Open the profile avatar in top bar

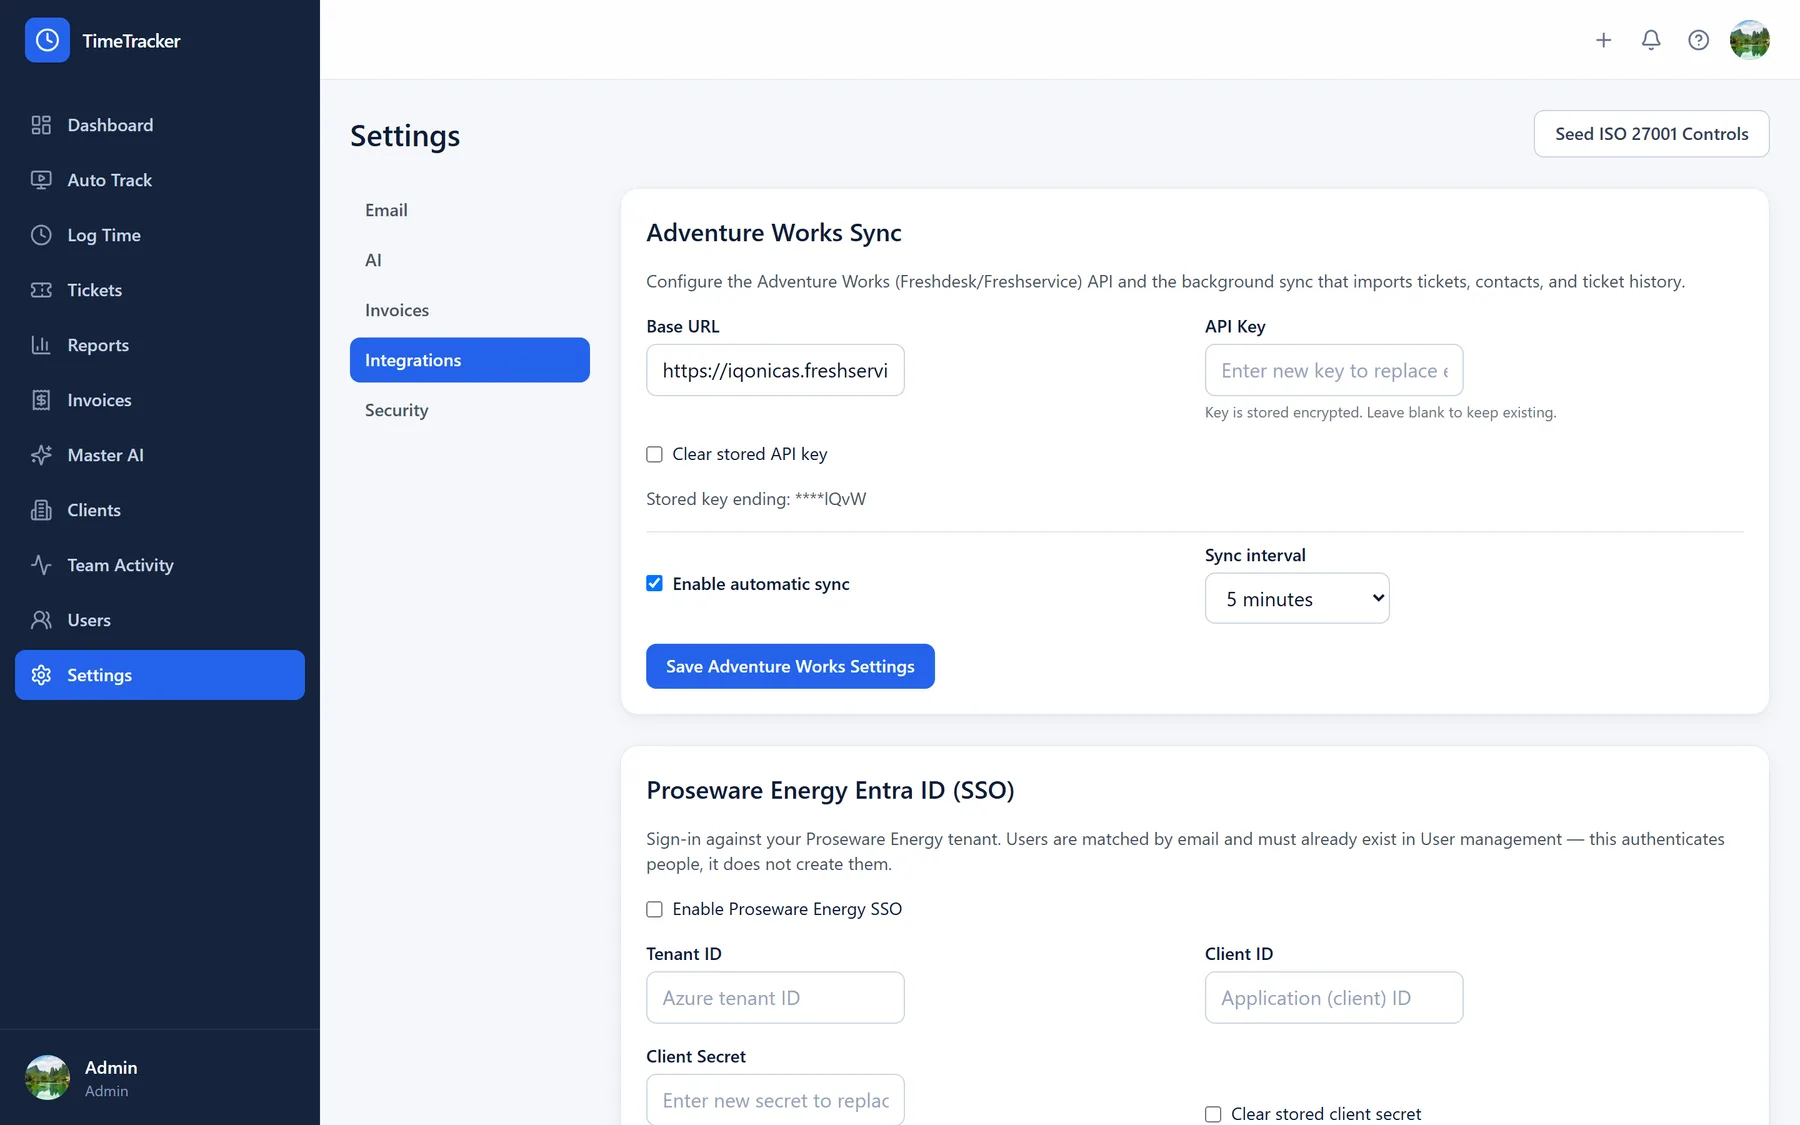pos(1750,40)
